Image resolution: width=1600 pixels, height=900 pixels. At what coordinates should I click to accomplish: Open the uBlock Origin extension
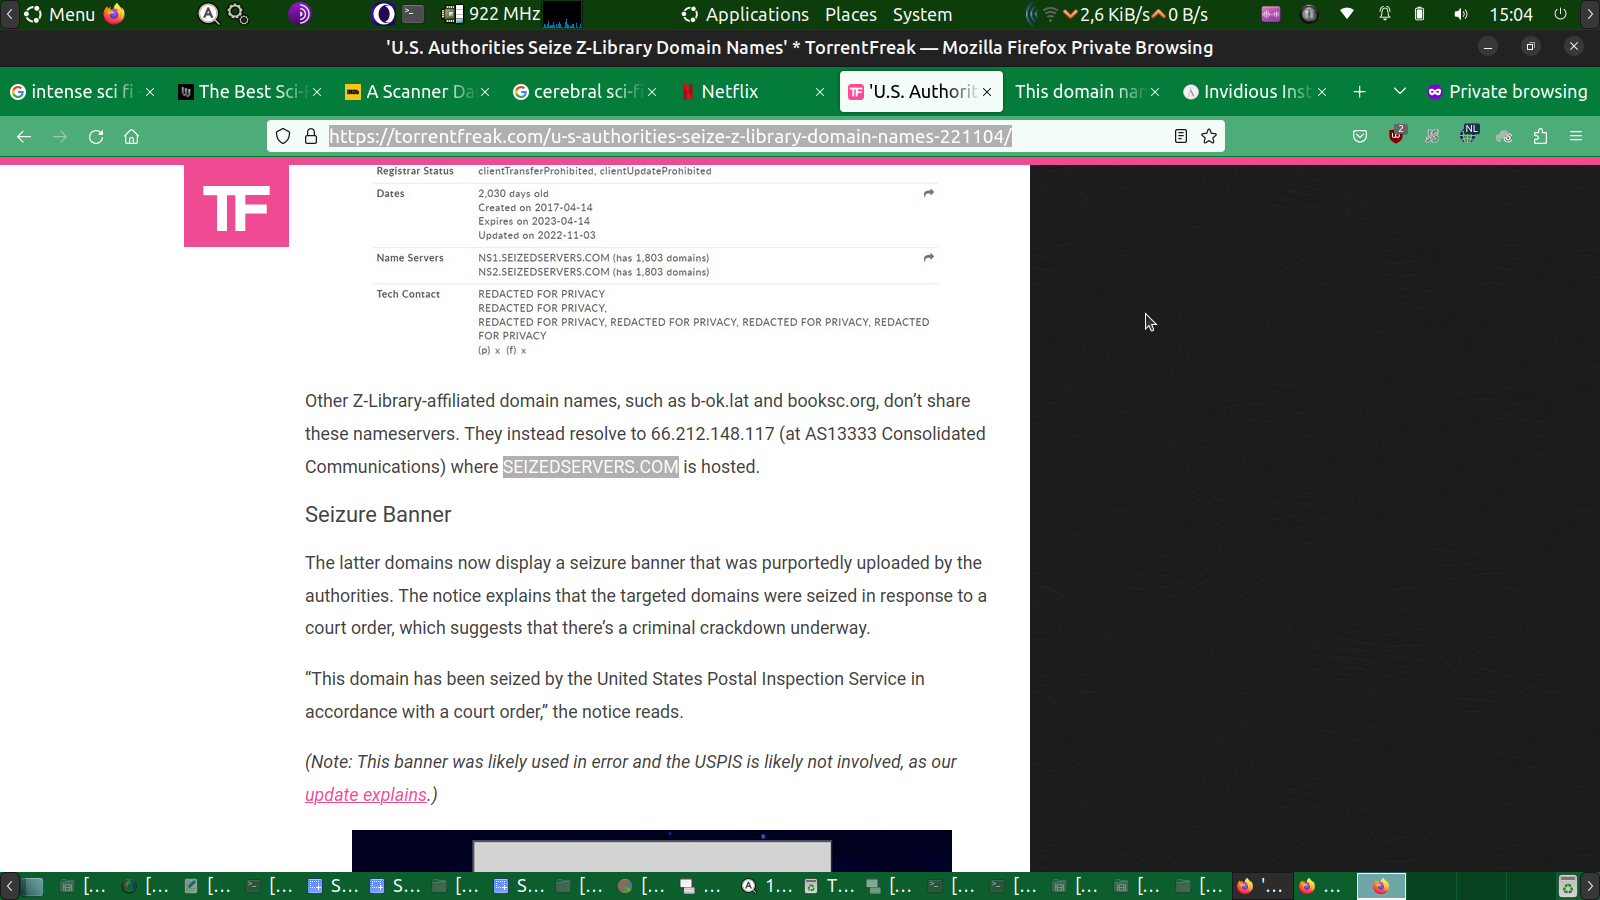click(1397, 135)
